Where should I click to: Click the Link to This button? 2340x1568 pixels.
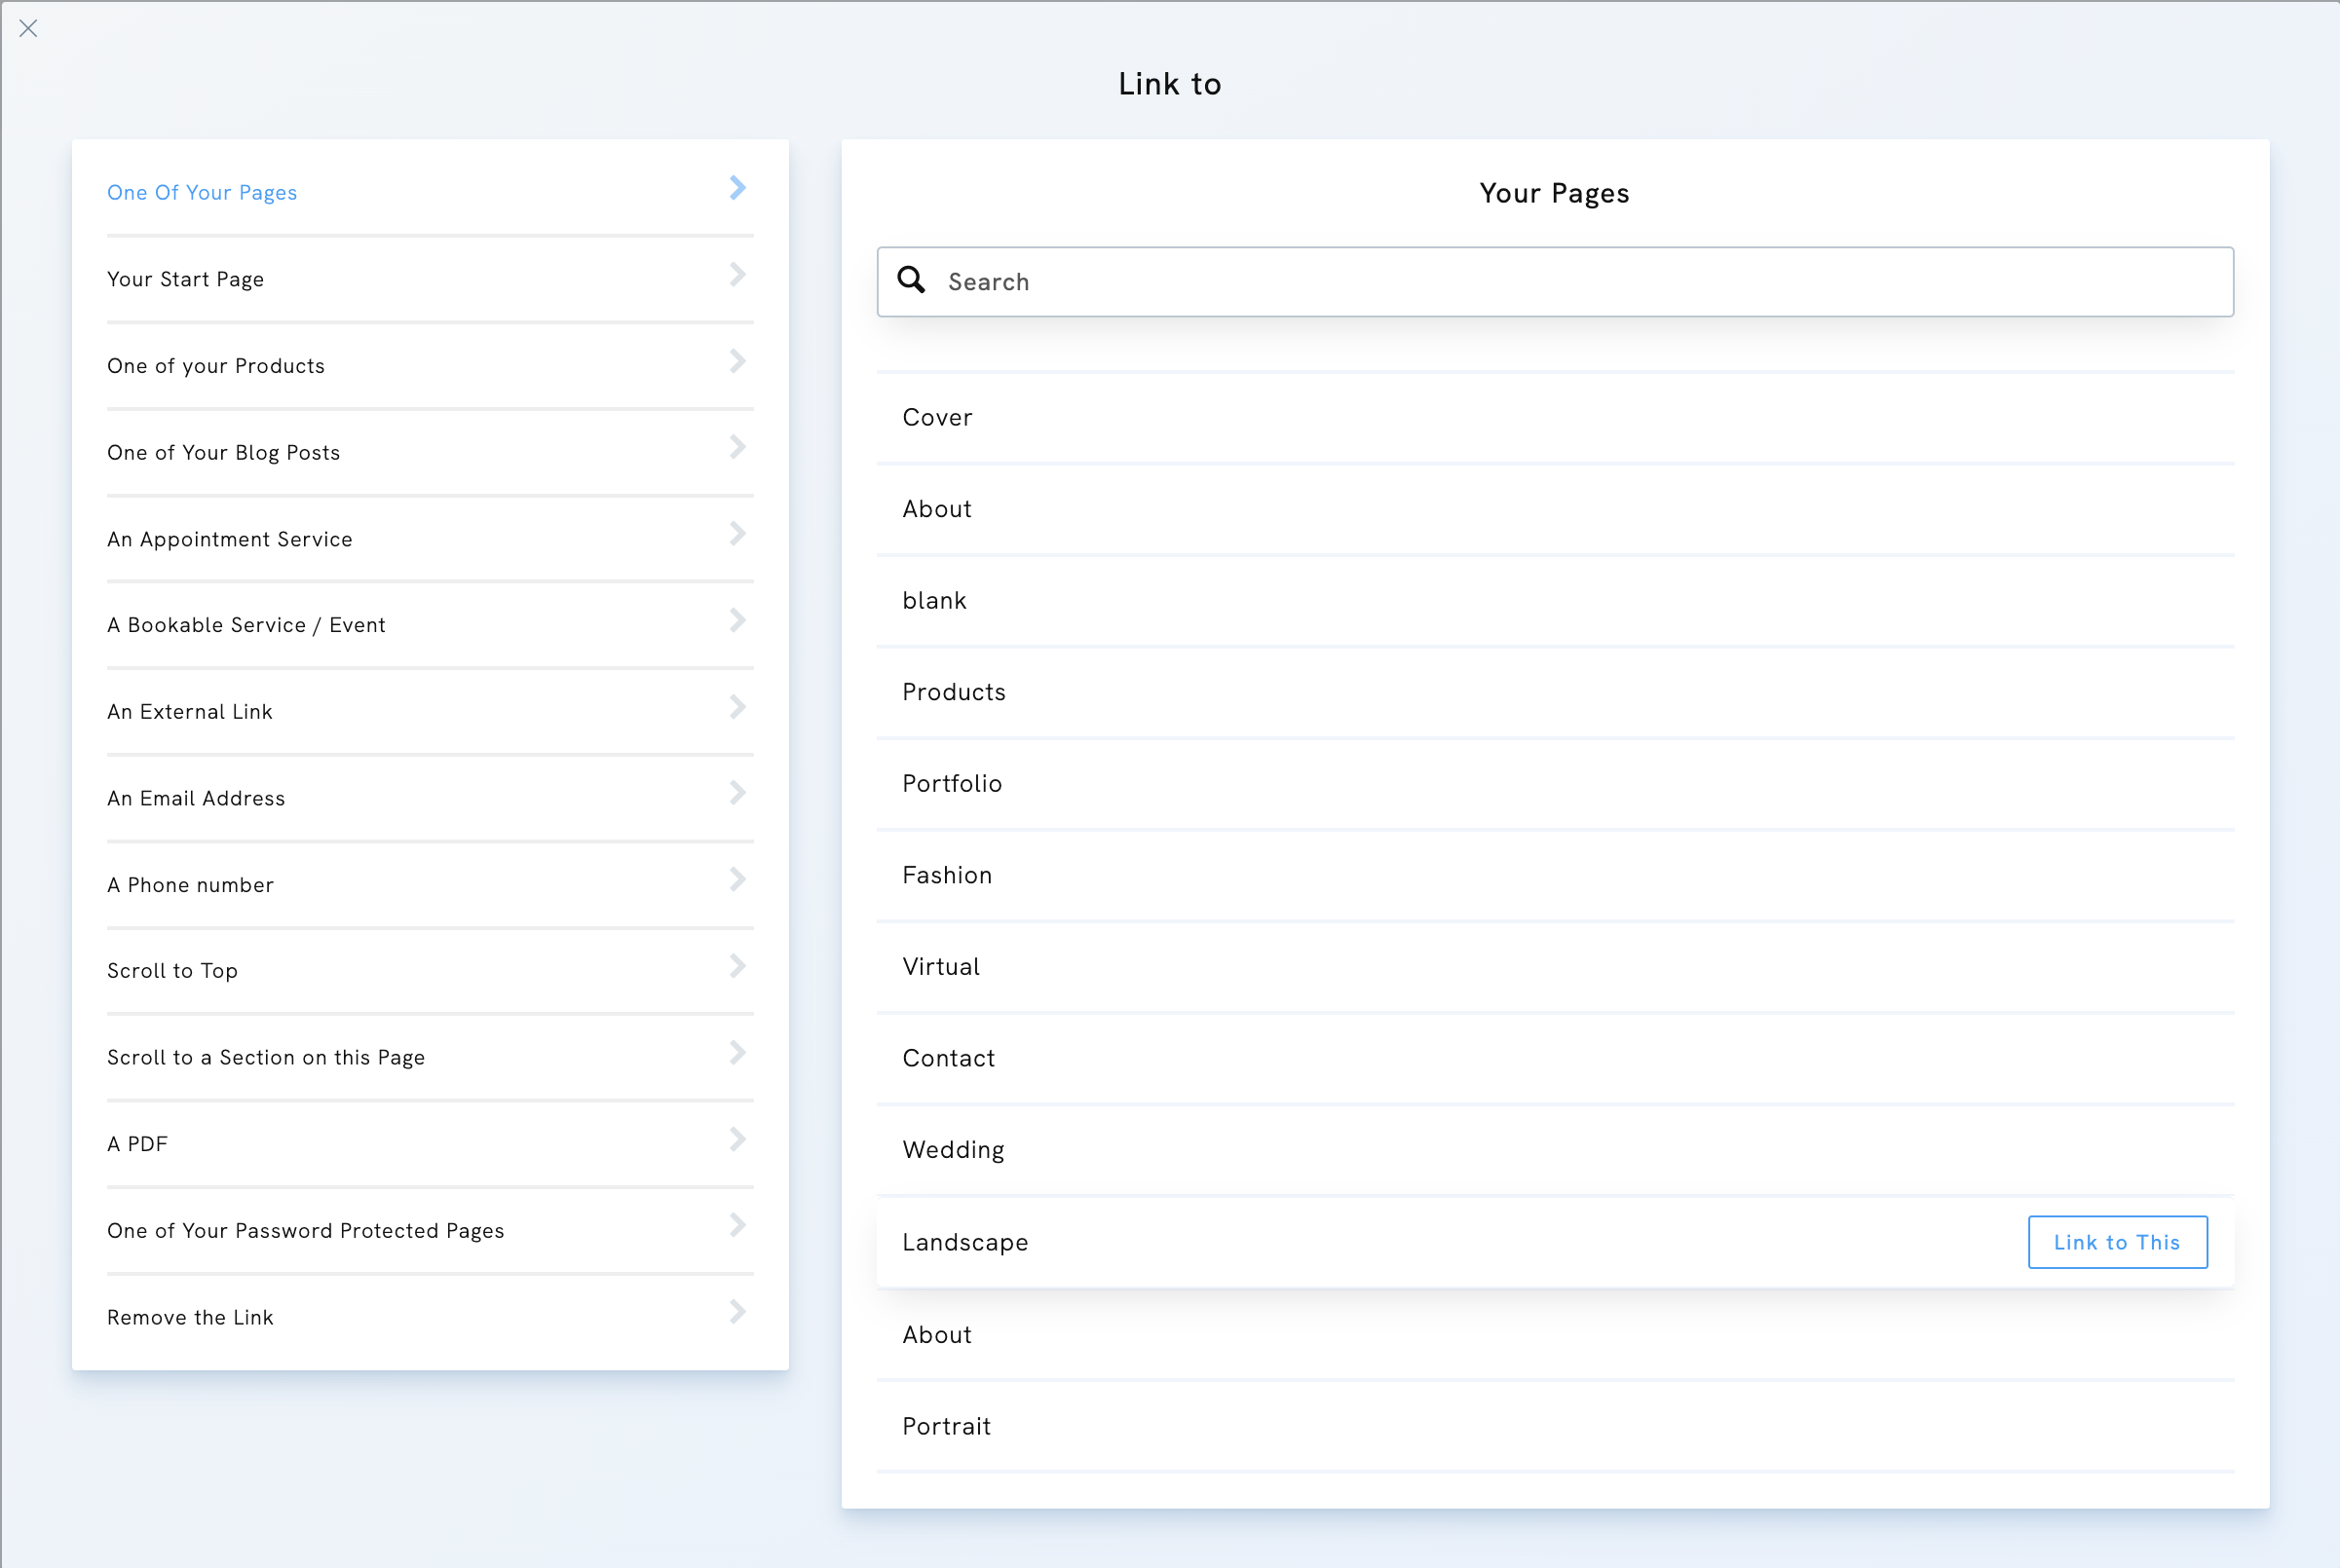point(2117,1242)
